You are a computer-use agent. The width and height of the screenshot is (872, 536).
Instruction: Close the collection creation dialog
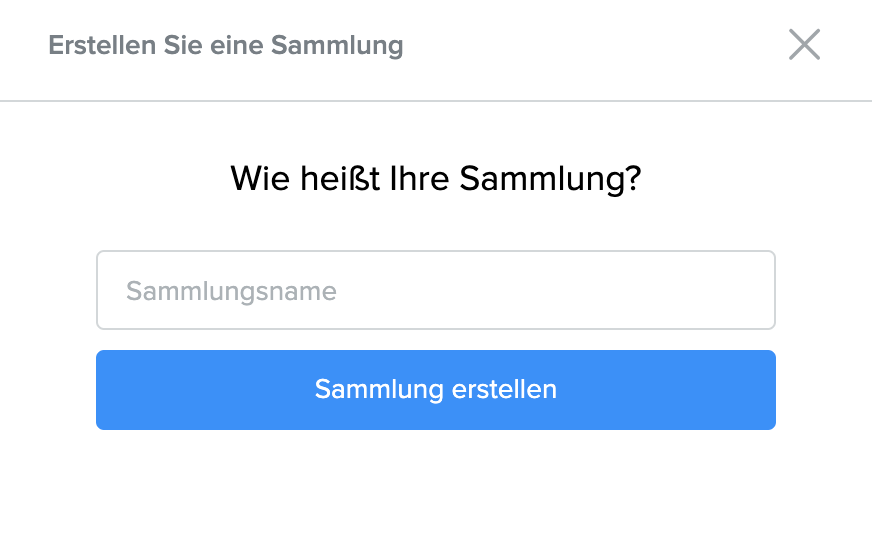804,45
